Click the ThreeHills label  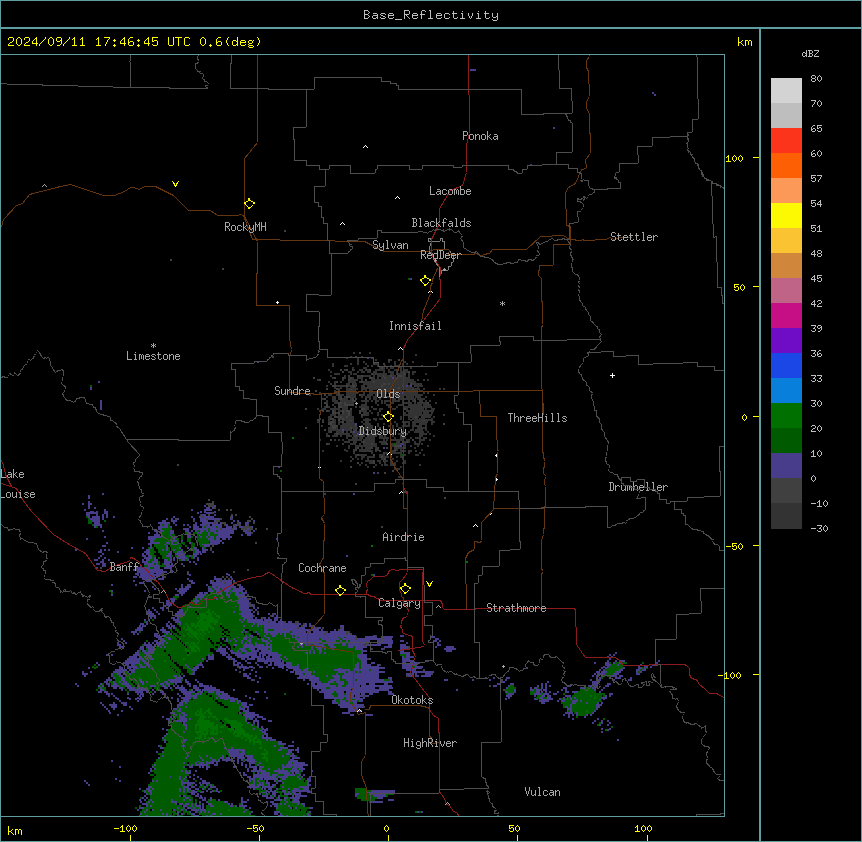[537, 418]
